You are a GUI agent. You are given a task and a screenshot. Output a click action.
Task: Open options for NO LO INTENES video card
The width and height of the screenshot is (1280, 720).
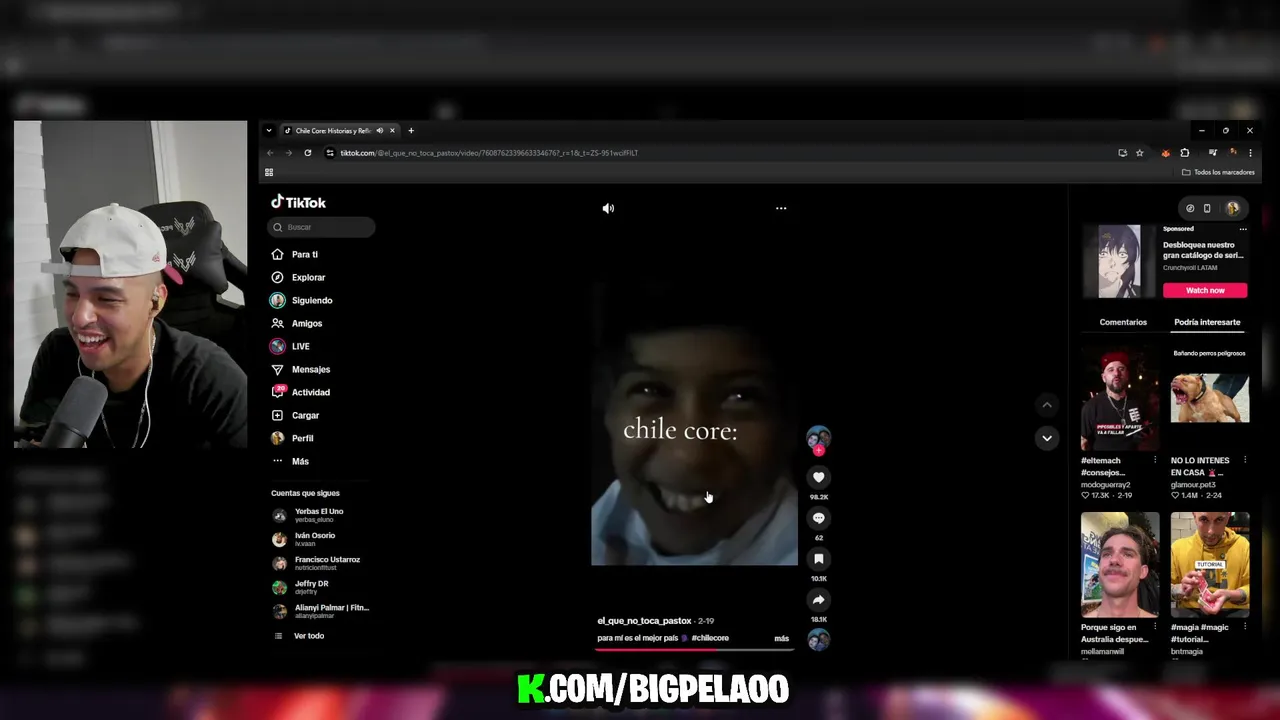[x=1245, y=460]
